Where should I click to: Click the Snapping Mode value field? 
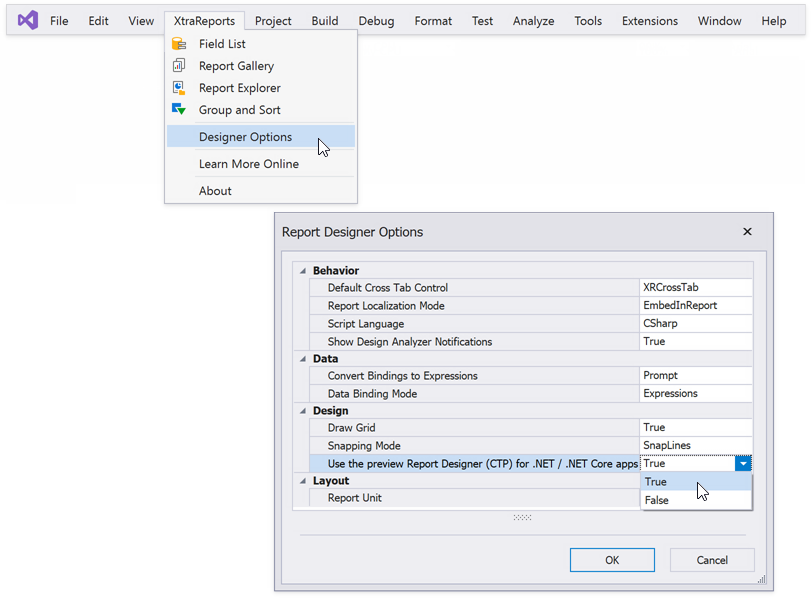tap(696, 446)
